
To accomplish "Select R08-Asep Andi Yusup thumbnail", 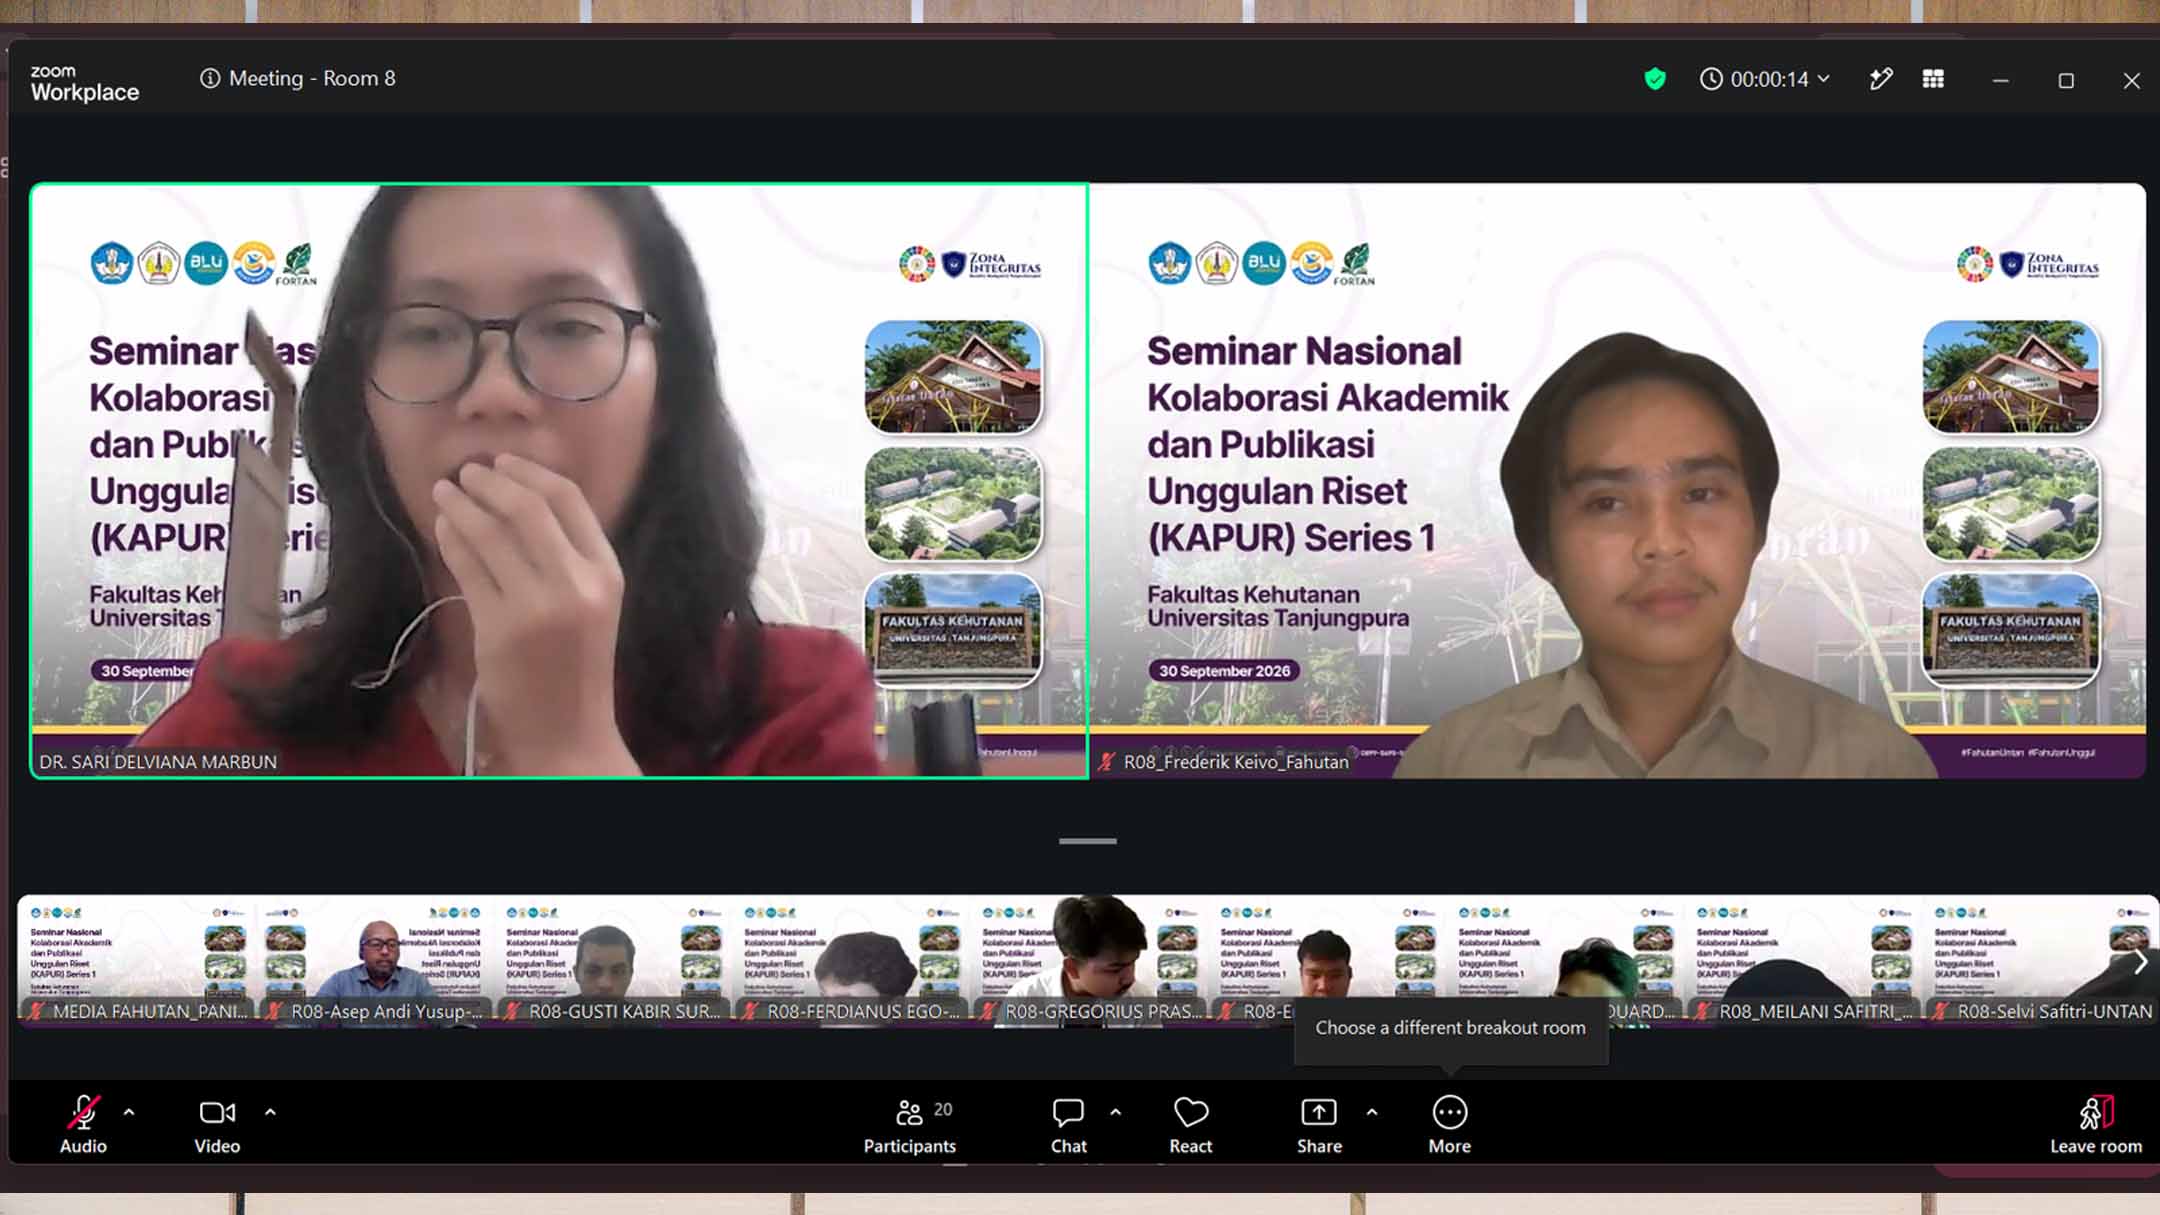I will coord(375,959).
